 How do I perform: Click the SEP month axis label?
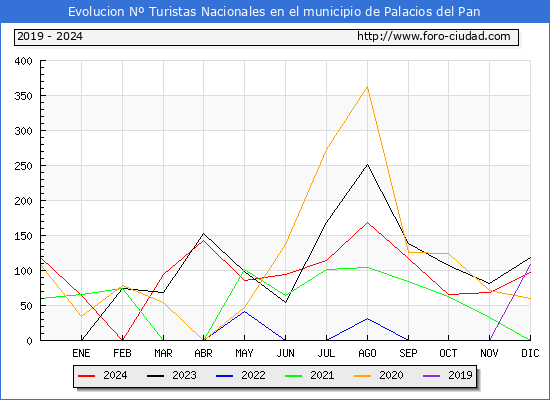[408, 353]
